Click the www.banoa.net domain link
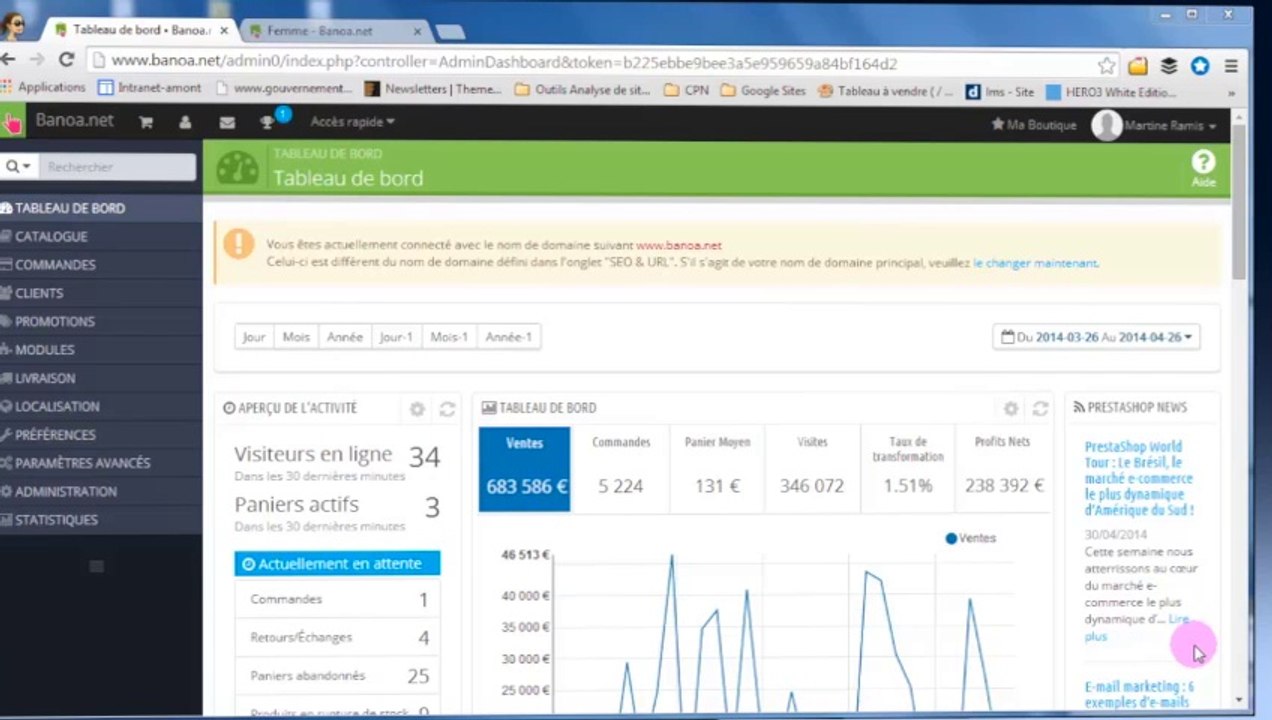The width and height of the screenshot is (1272, 720). pos(679,245)
